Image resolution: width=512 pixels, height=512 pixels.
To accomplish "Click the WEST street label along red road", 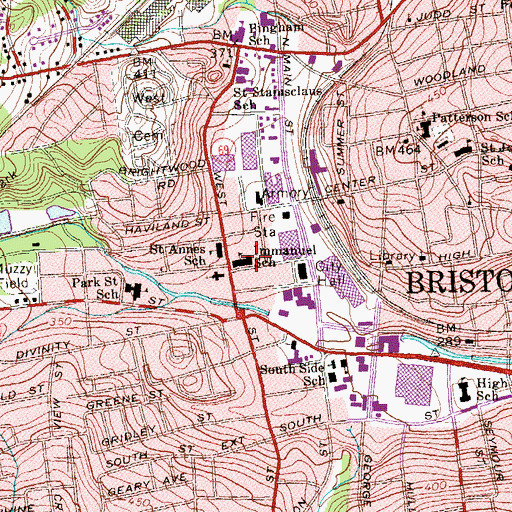I will click(x=220, y=188).
